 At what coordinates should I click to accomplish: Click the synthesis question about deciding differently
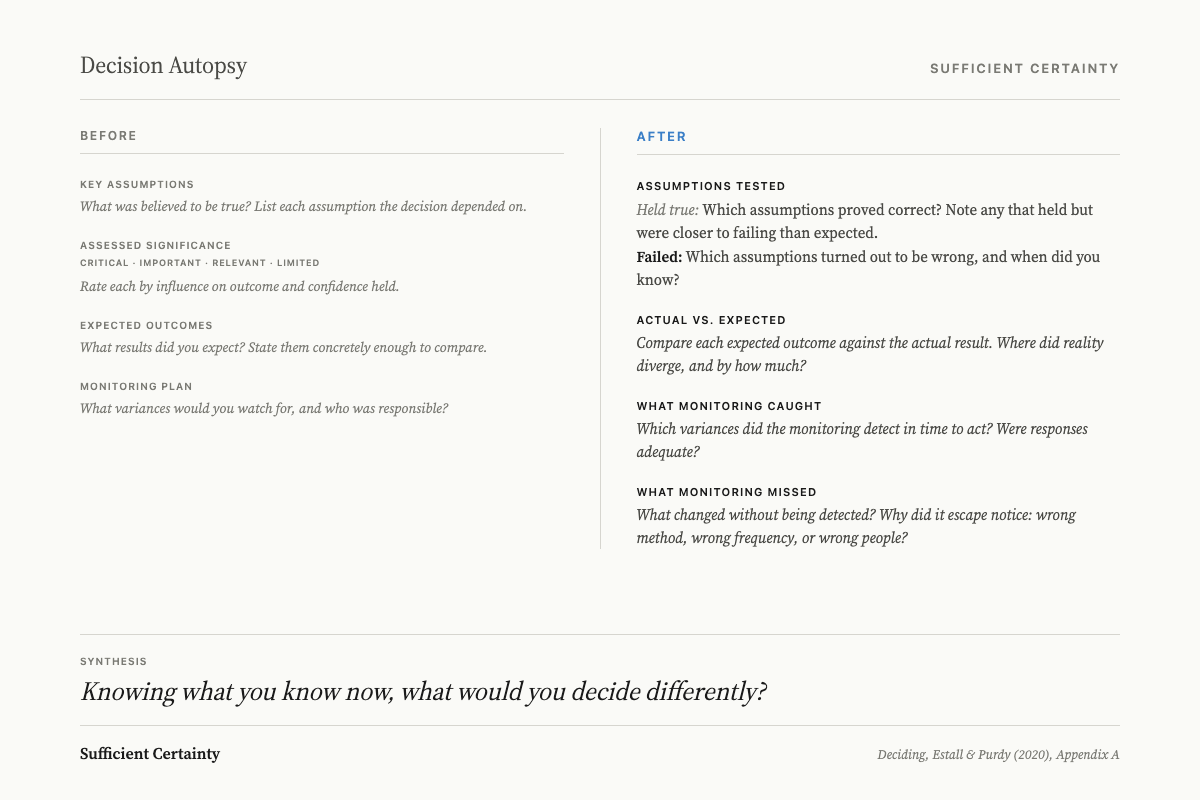(x=423, y=692)
